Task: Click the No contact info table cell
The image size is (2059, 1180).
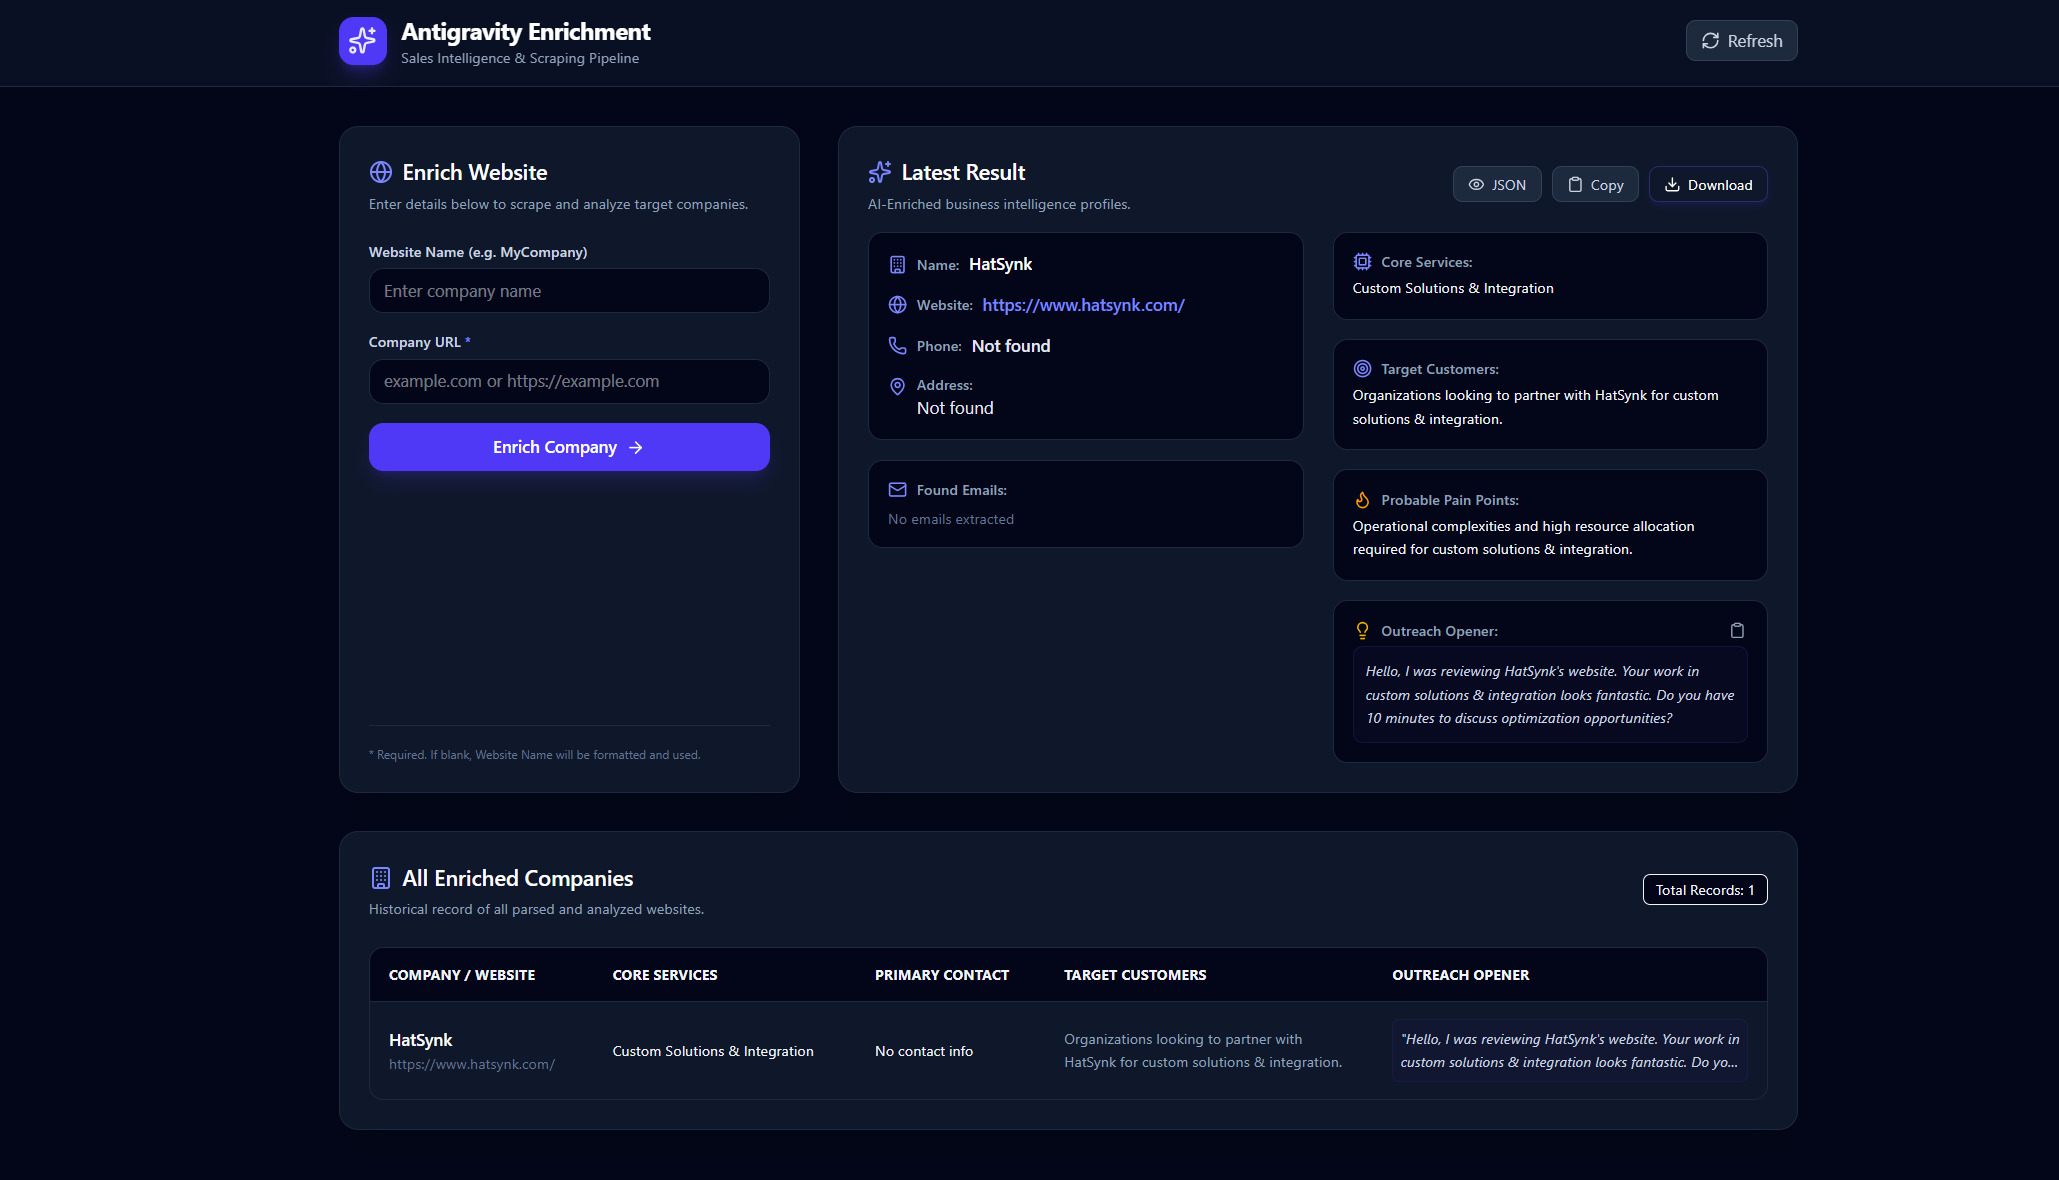Action: 924,1051
